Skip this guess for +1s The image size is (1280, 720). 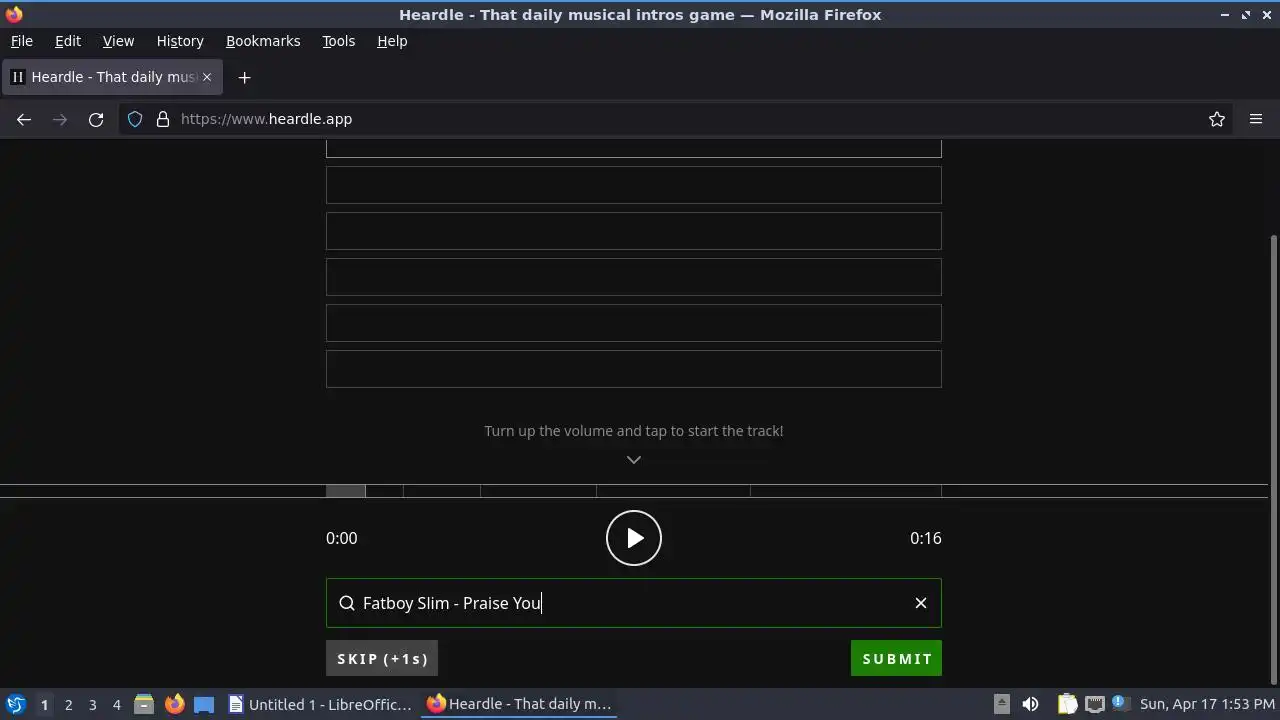click(382, 659)
